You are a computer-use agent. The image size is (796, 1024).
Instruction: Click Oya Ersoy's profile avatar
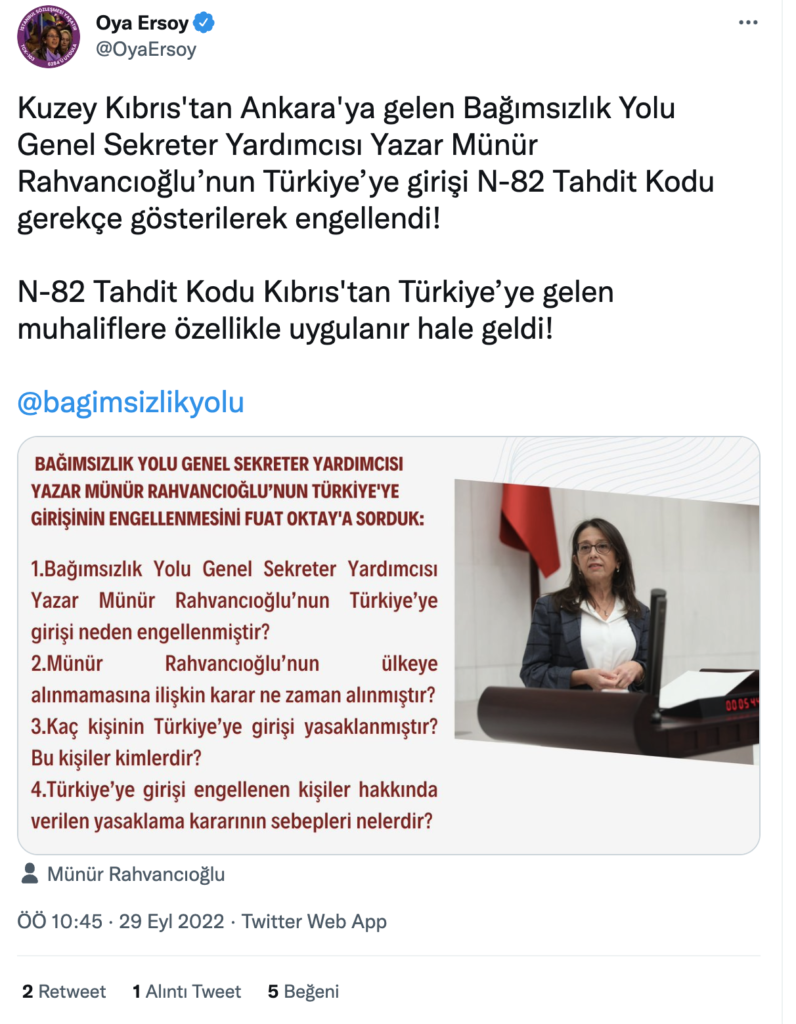tap(48, 37)
